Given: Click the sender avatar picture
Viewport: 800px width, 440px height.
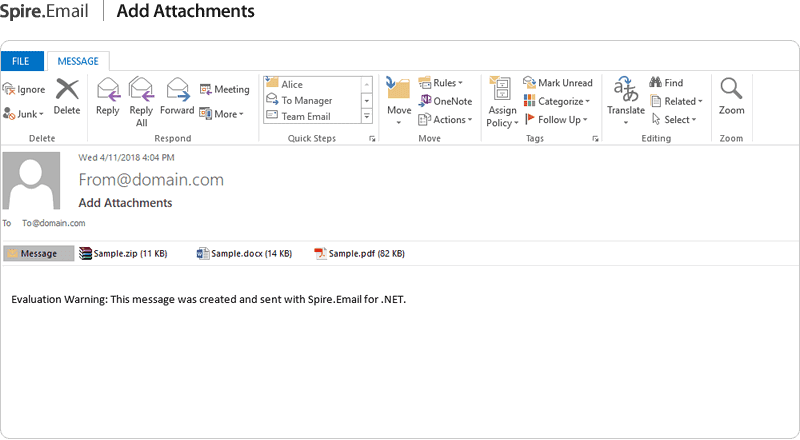Looking at the screenshot, I should click(x=31, y=181).
